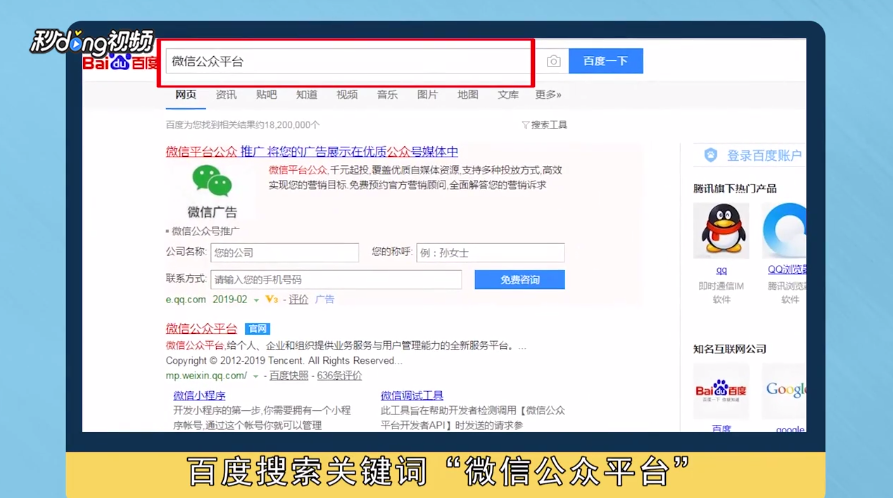Select the 网页 tab
The height and width of the screenshot is (498, 893).
pyautogui.click(x=186, y=95)
